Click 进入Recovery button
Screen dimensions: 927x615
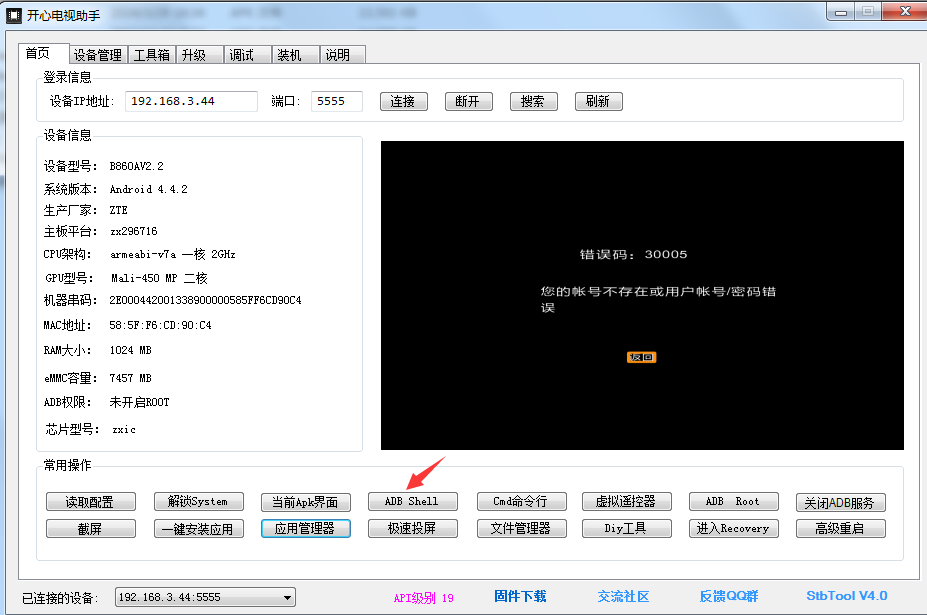point(733,528)
